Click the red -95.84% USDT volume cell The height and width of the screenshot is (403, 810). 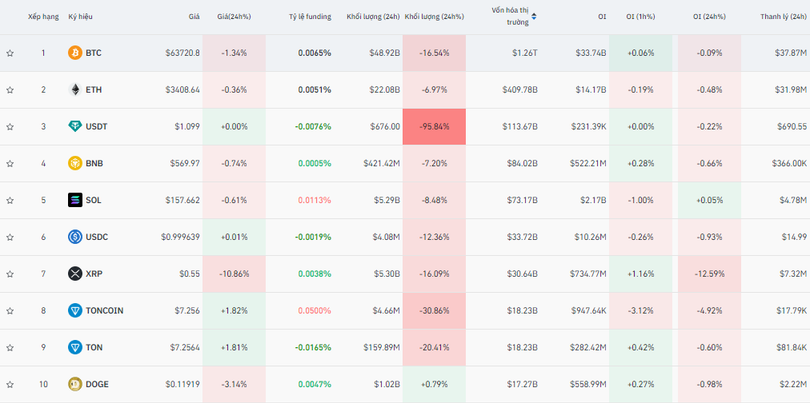(434, 126)
